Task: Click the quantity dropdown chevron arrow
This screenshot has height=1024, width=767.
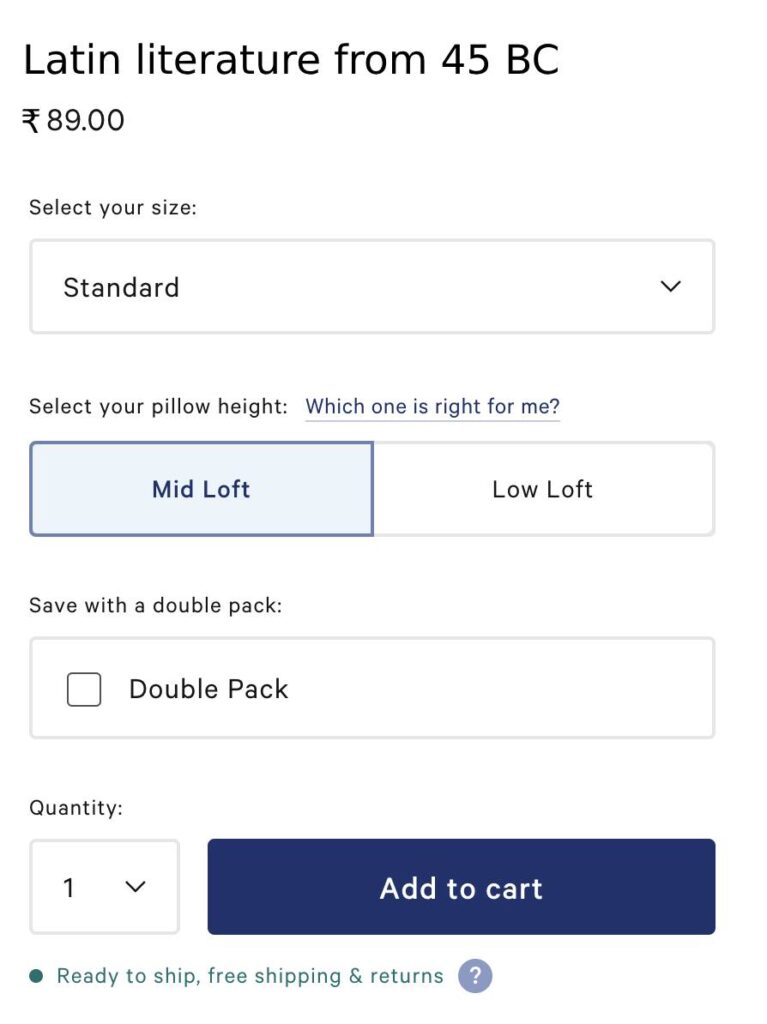Action: (135, 887)
